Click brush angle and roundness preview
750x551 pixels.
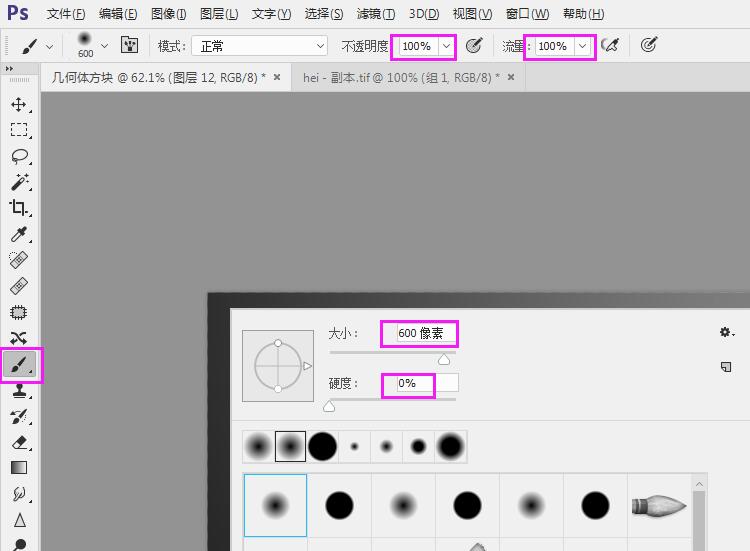click(278, 366)
